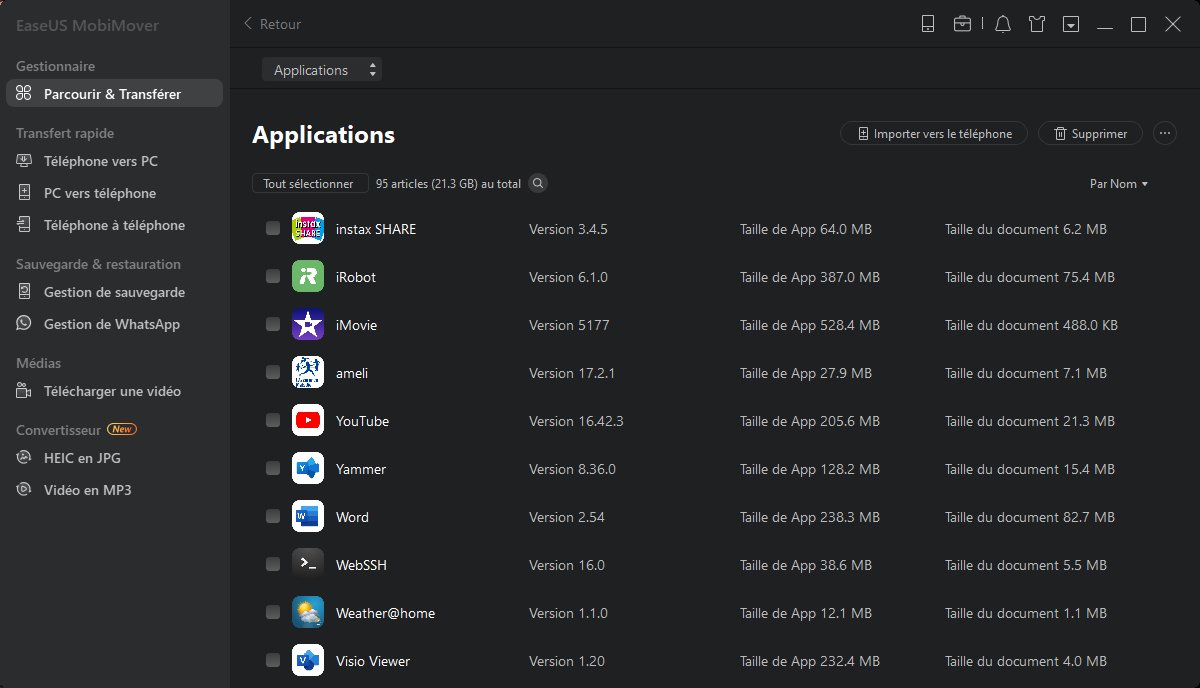
Task: Tick the Weather@home checkbox
Action: tap(273, 613)
